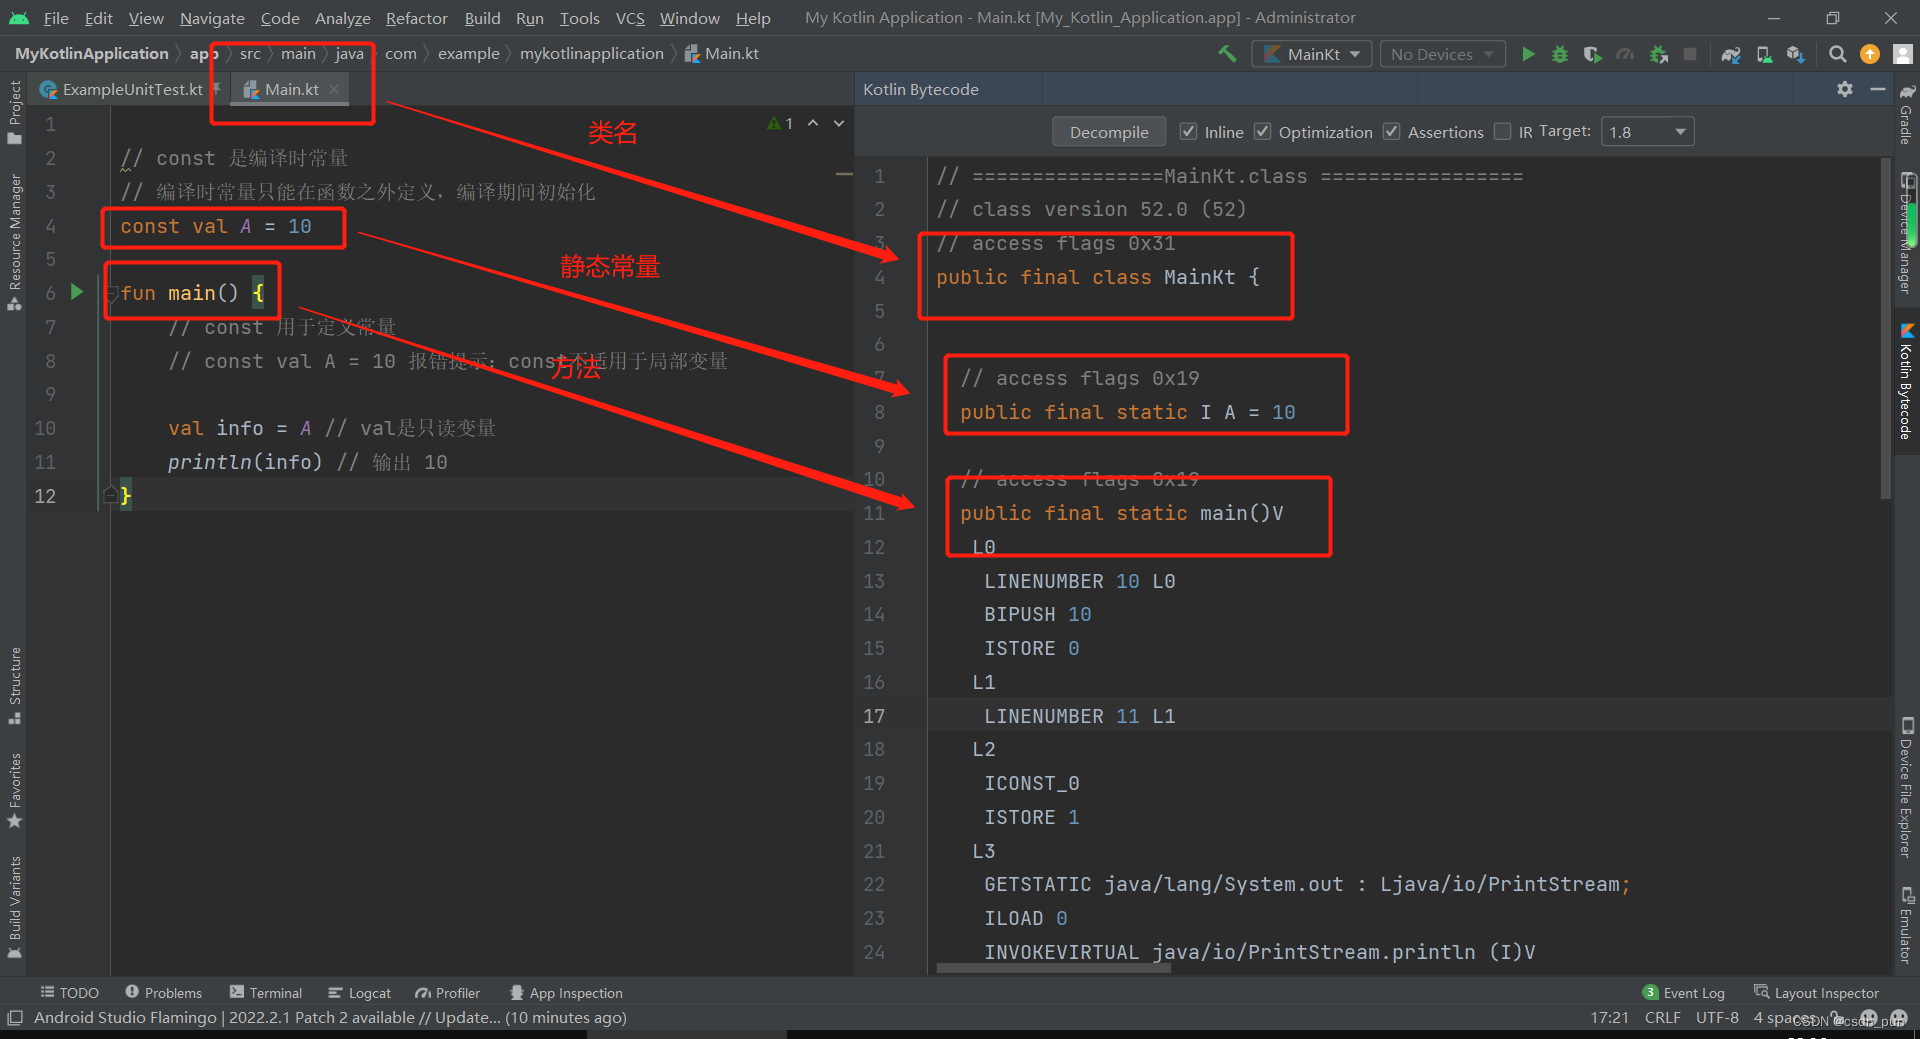
Task: Open Structure tool window
Action: (x=14, y=685)
